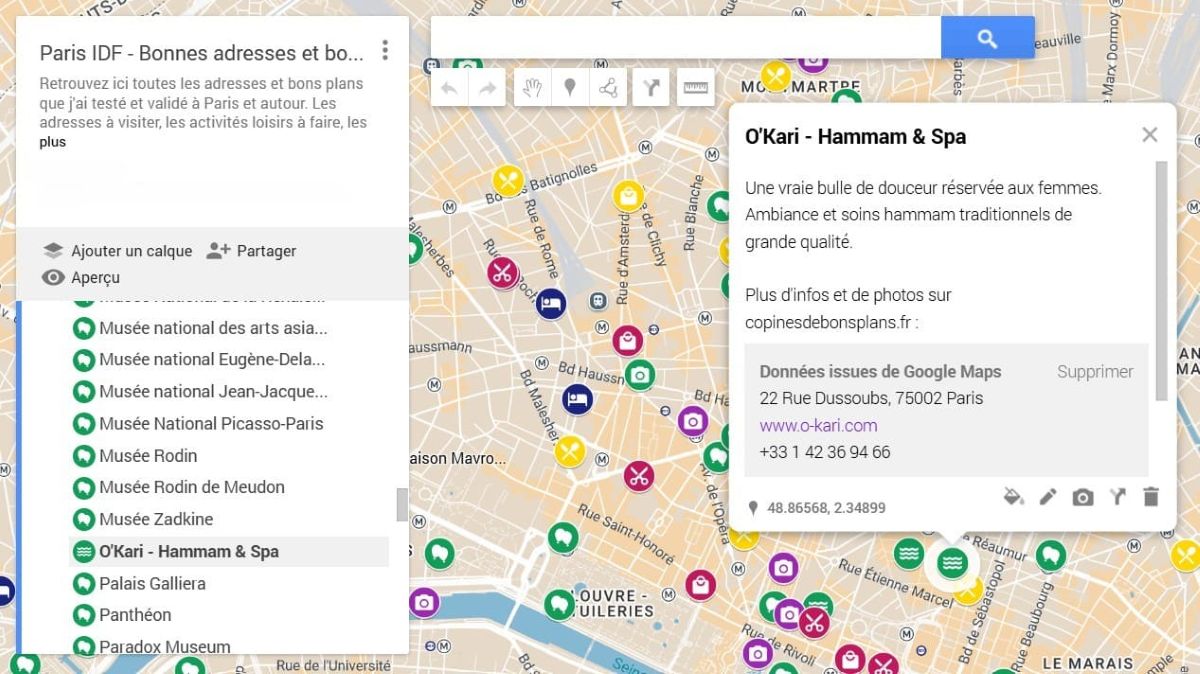Click the highlighted 'O'Kari - Hammam & Spa' list row
This screenshot has width=1200, height=674.
coord(229,551)
